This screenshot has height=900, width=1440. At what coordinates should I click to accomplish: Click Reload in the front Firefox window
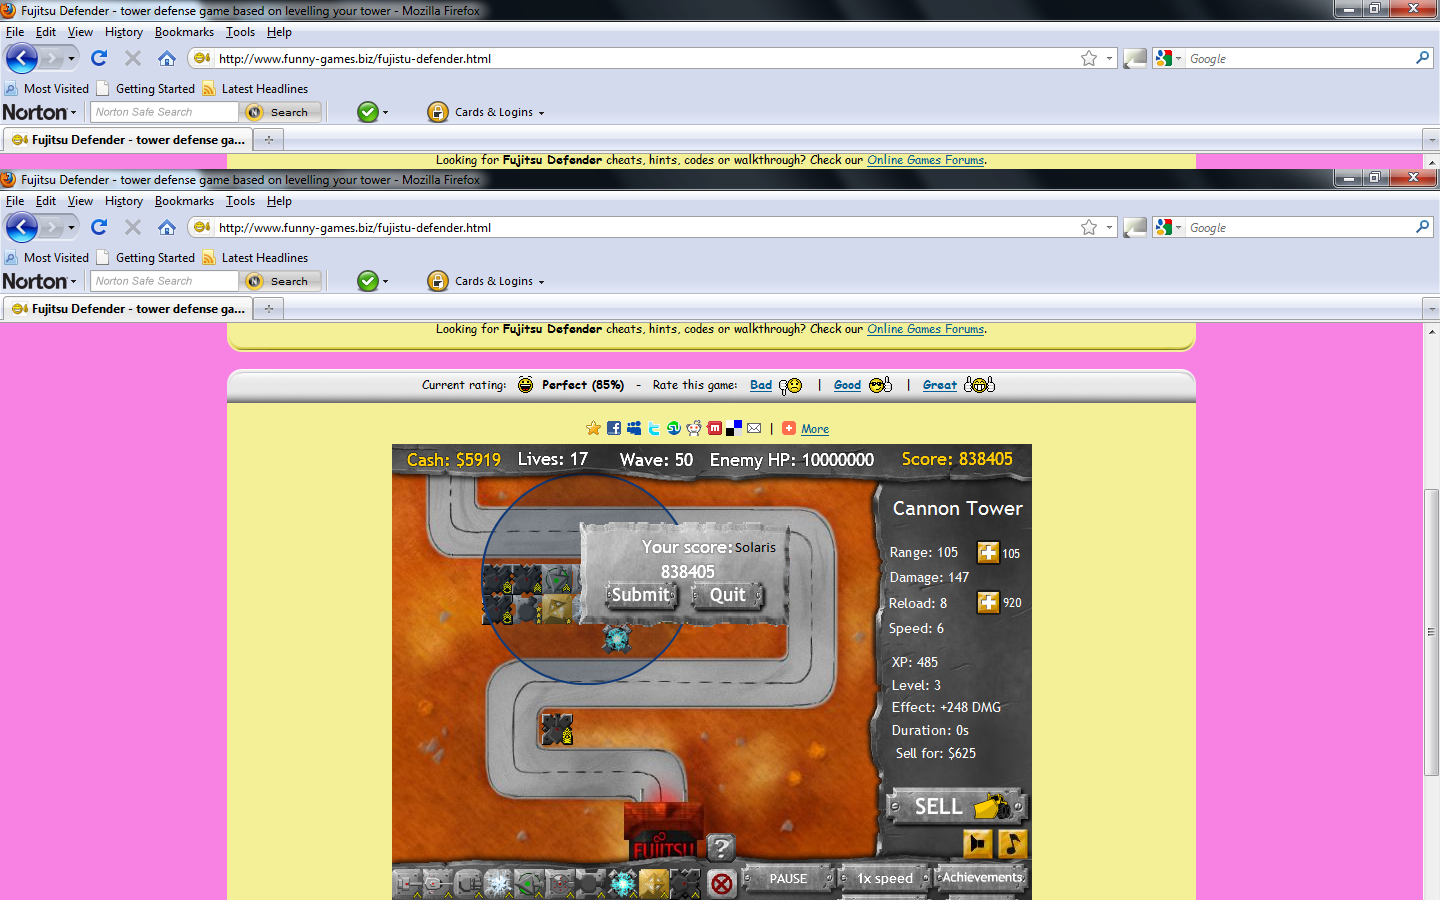tap(99, 227)
